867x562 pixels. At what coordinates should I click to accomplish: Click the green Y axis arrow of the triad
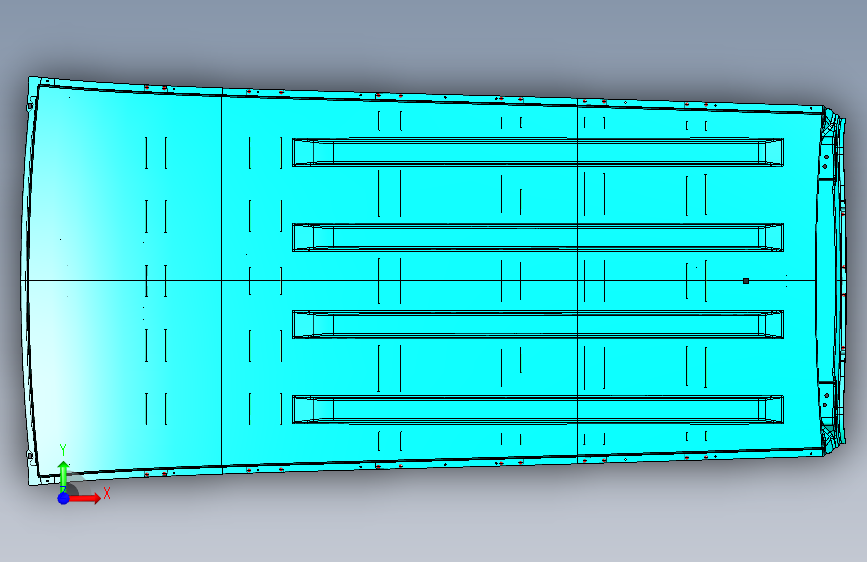click(64, 476)
